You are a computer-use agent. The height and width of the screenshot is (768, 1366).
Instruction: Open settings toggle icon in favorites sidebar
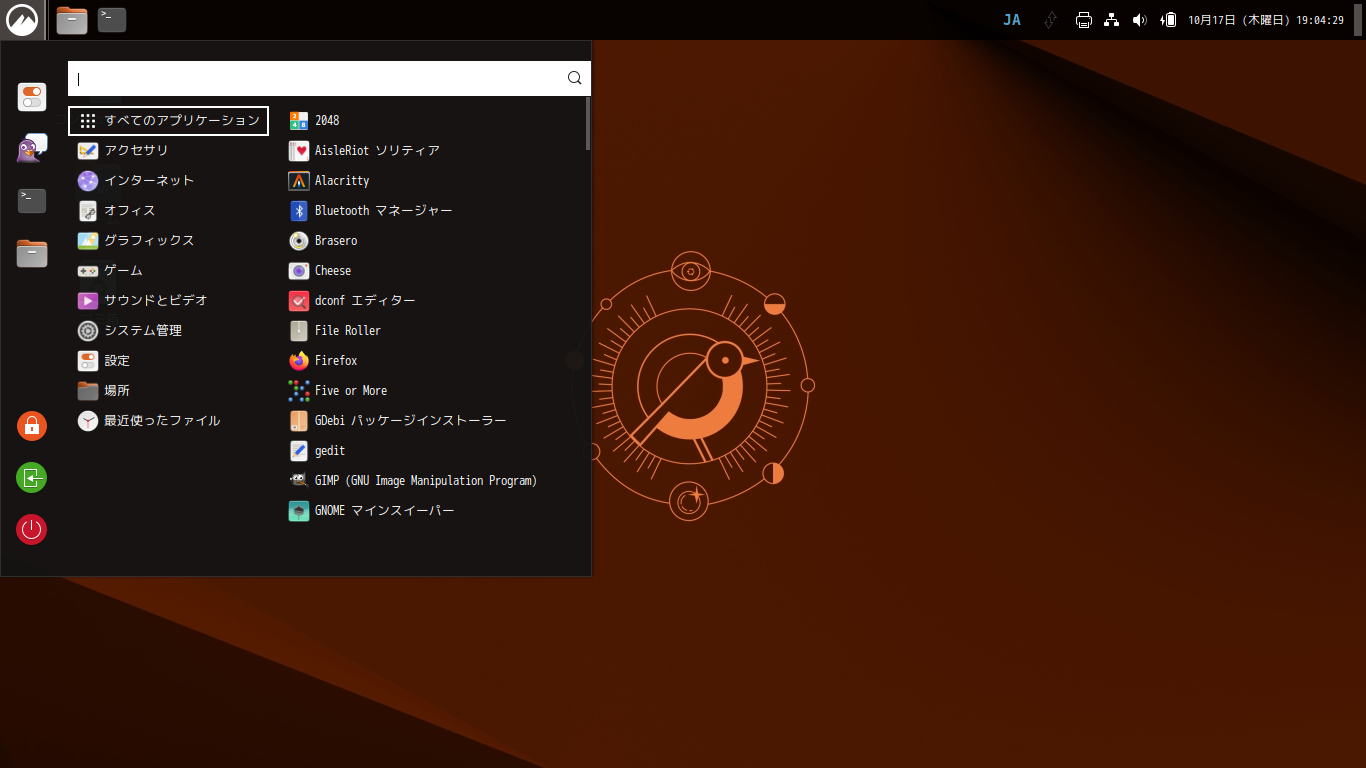click(32, 97)
